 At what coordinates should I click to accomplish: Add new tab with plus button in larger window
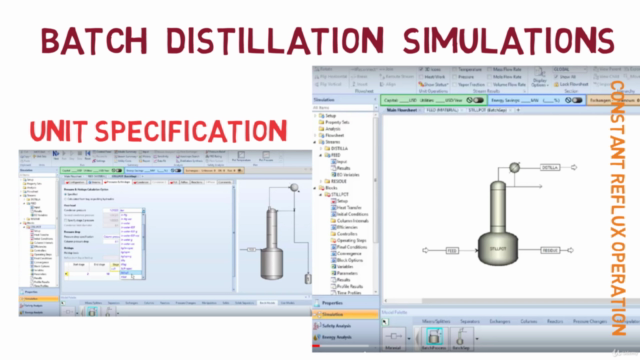518,110
